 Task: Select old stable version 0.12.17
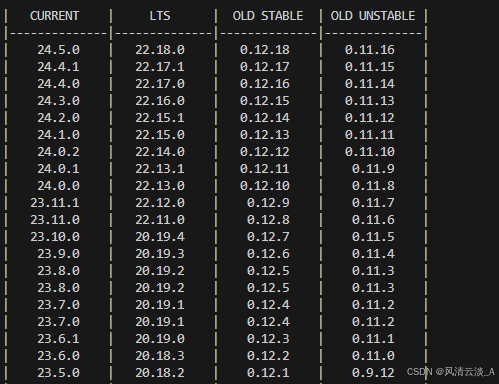click(x=265, y=67)
